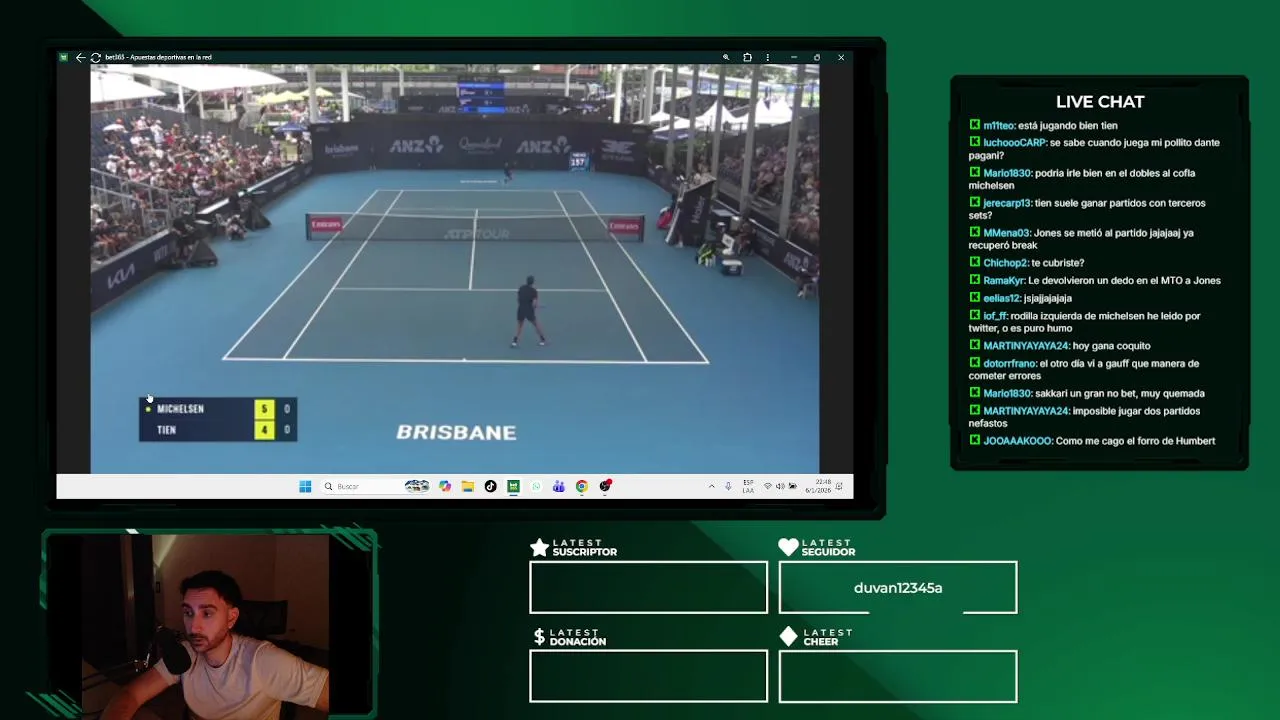
Task: Click the bet365 app icon in title bar
Action: click(64, 57)
